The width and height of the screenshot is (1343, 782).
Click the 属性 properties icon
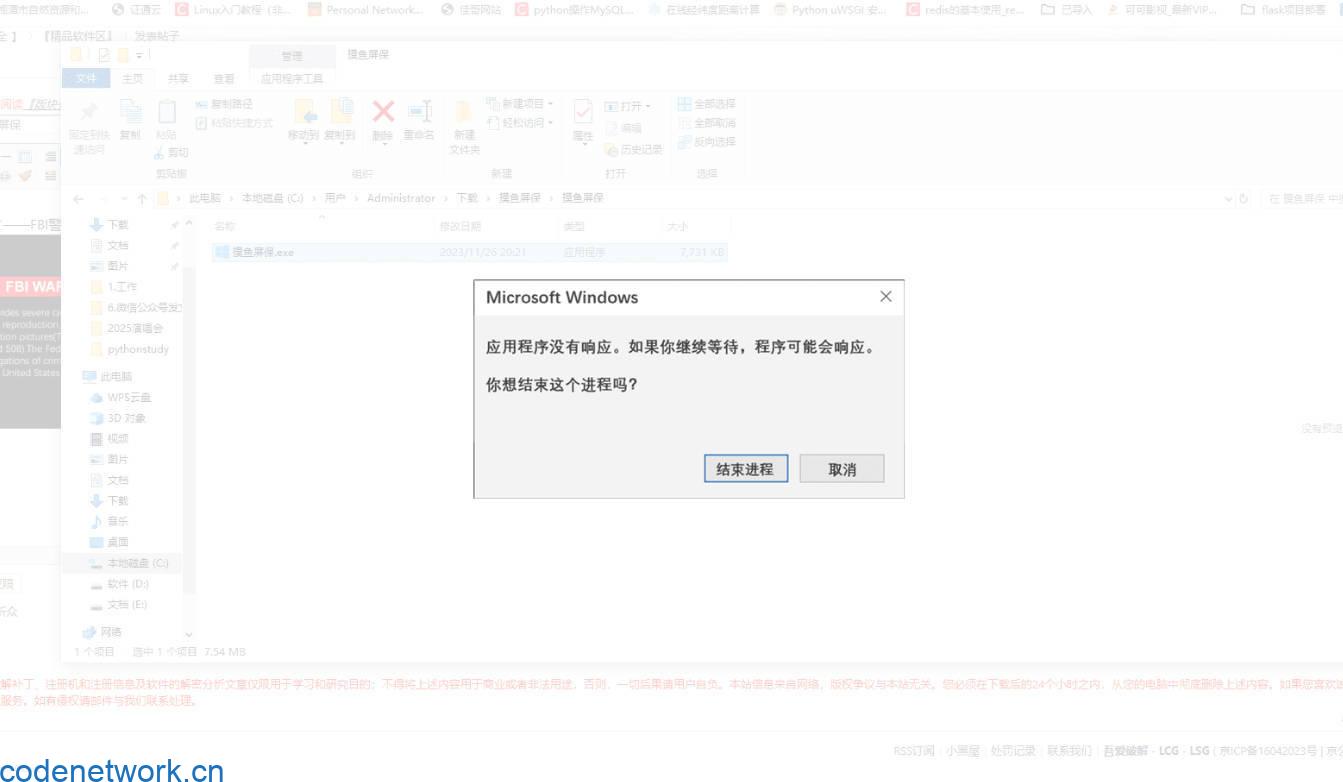point(583,112)
